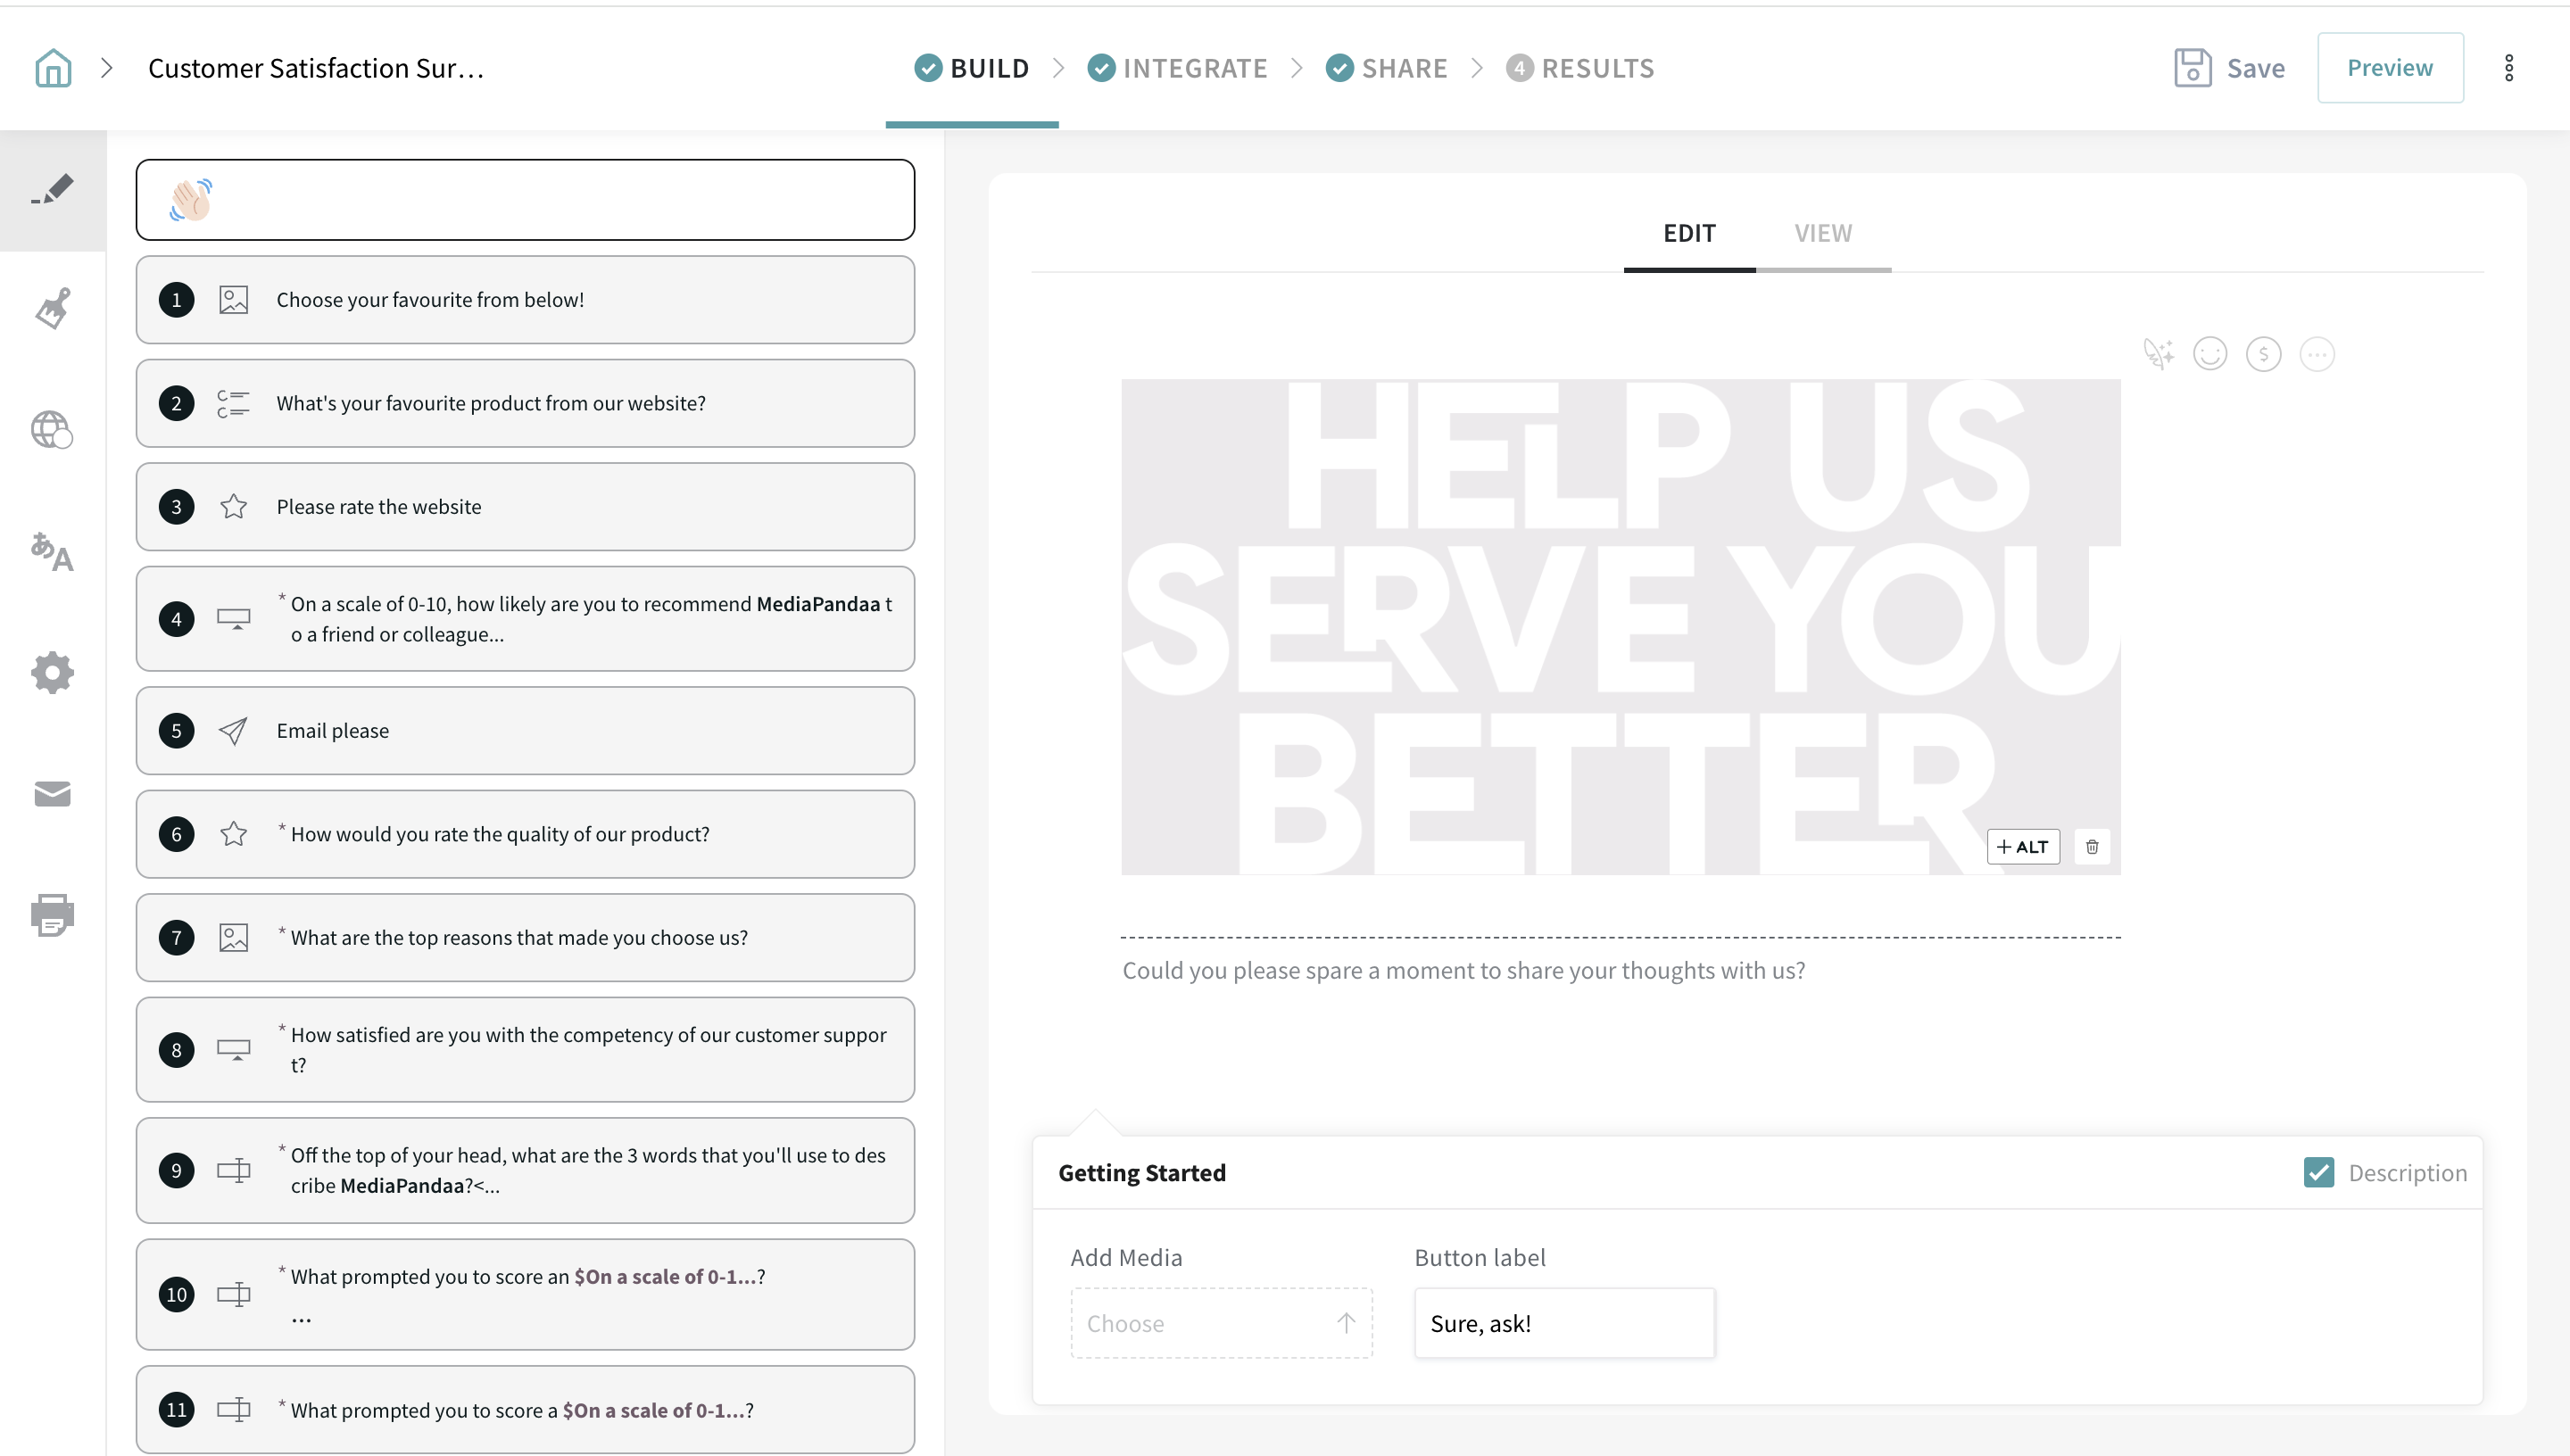Open the globe sidebar icon

[52, 430]
